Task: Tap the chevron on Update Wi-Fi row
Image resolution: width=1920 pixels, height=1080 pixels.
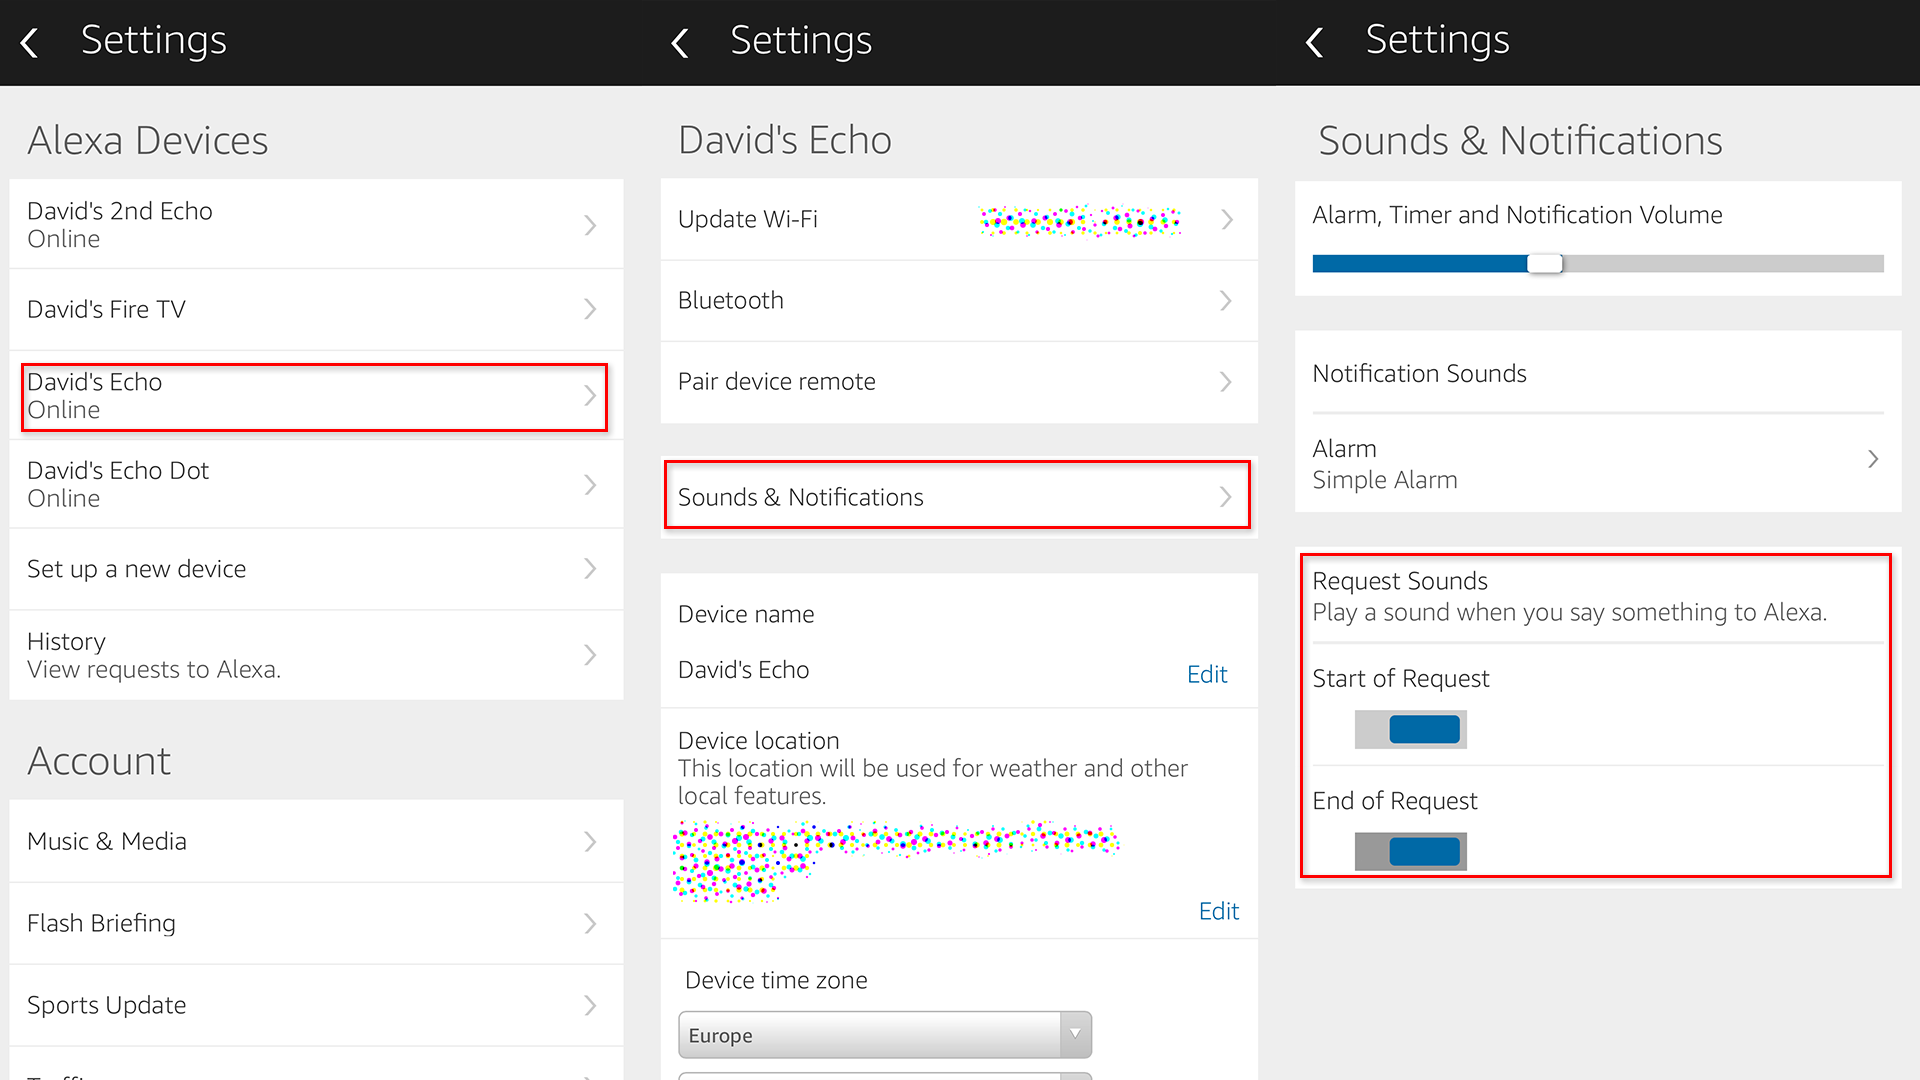Action: (1226, 220)
